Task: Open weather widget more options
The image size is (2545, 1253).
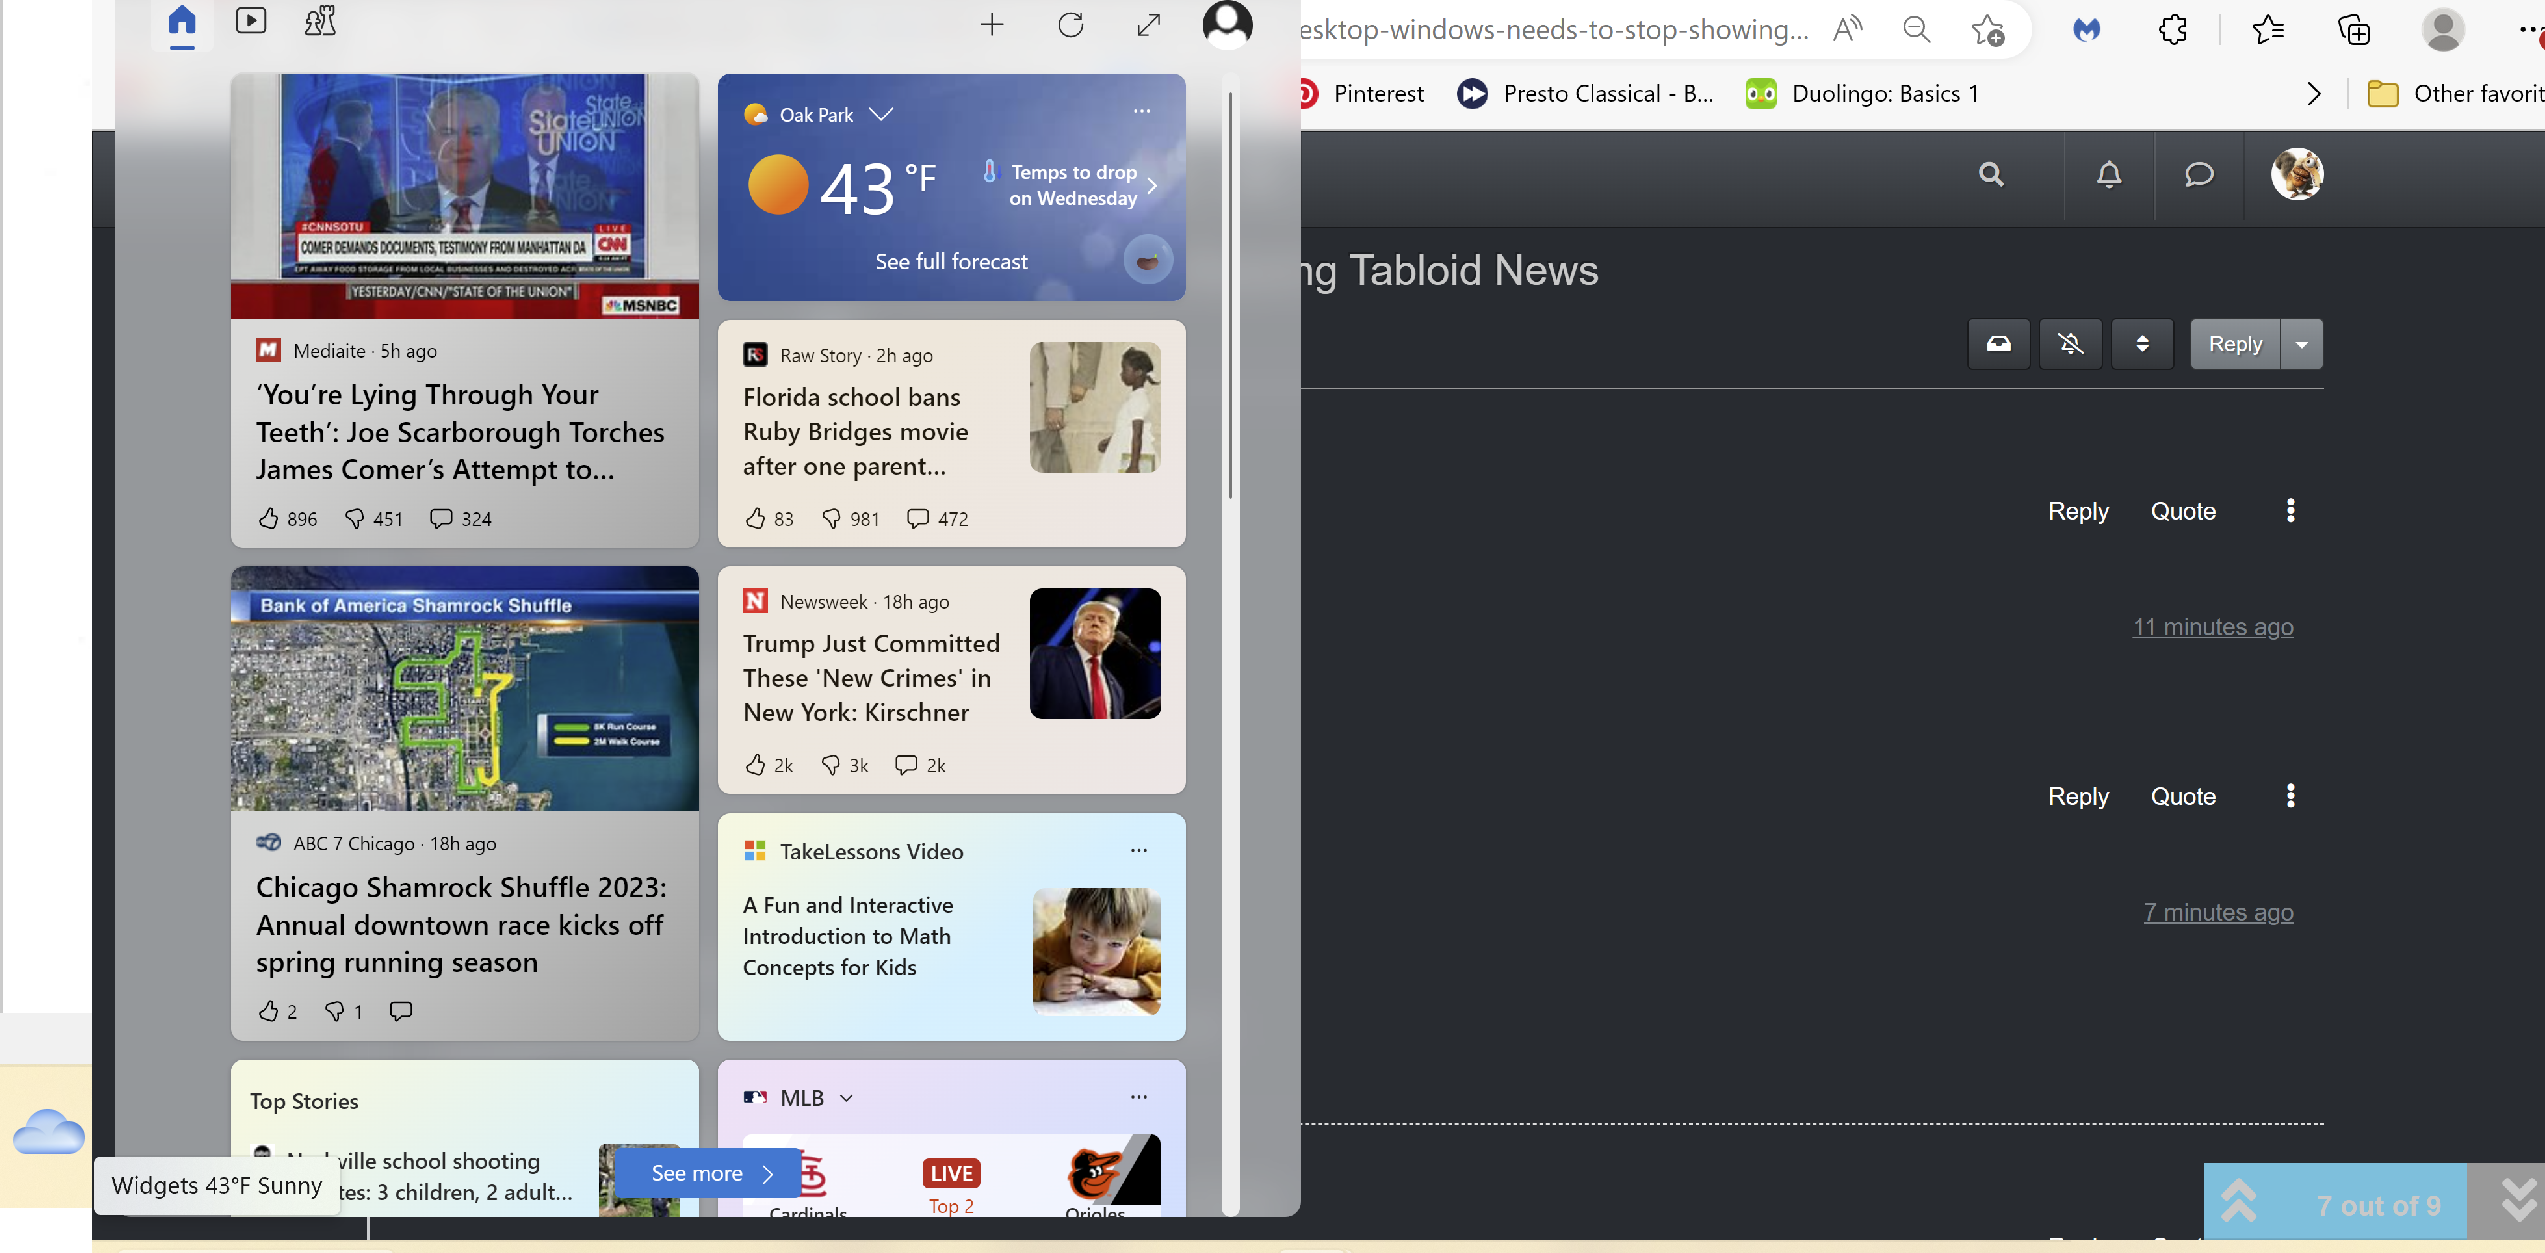Action: (x=1142, y=111)
